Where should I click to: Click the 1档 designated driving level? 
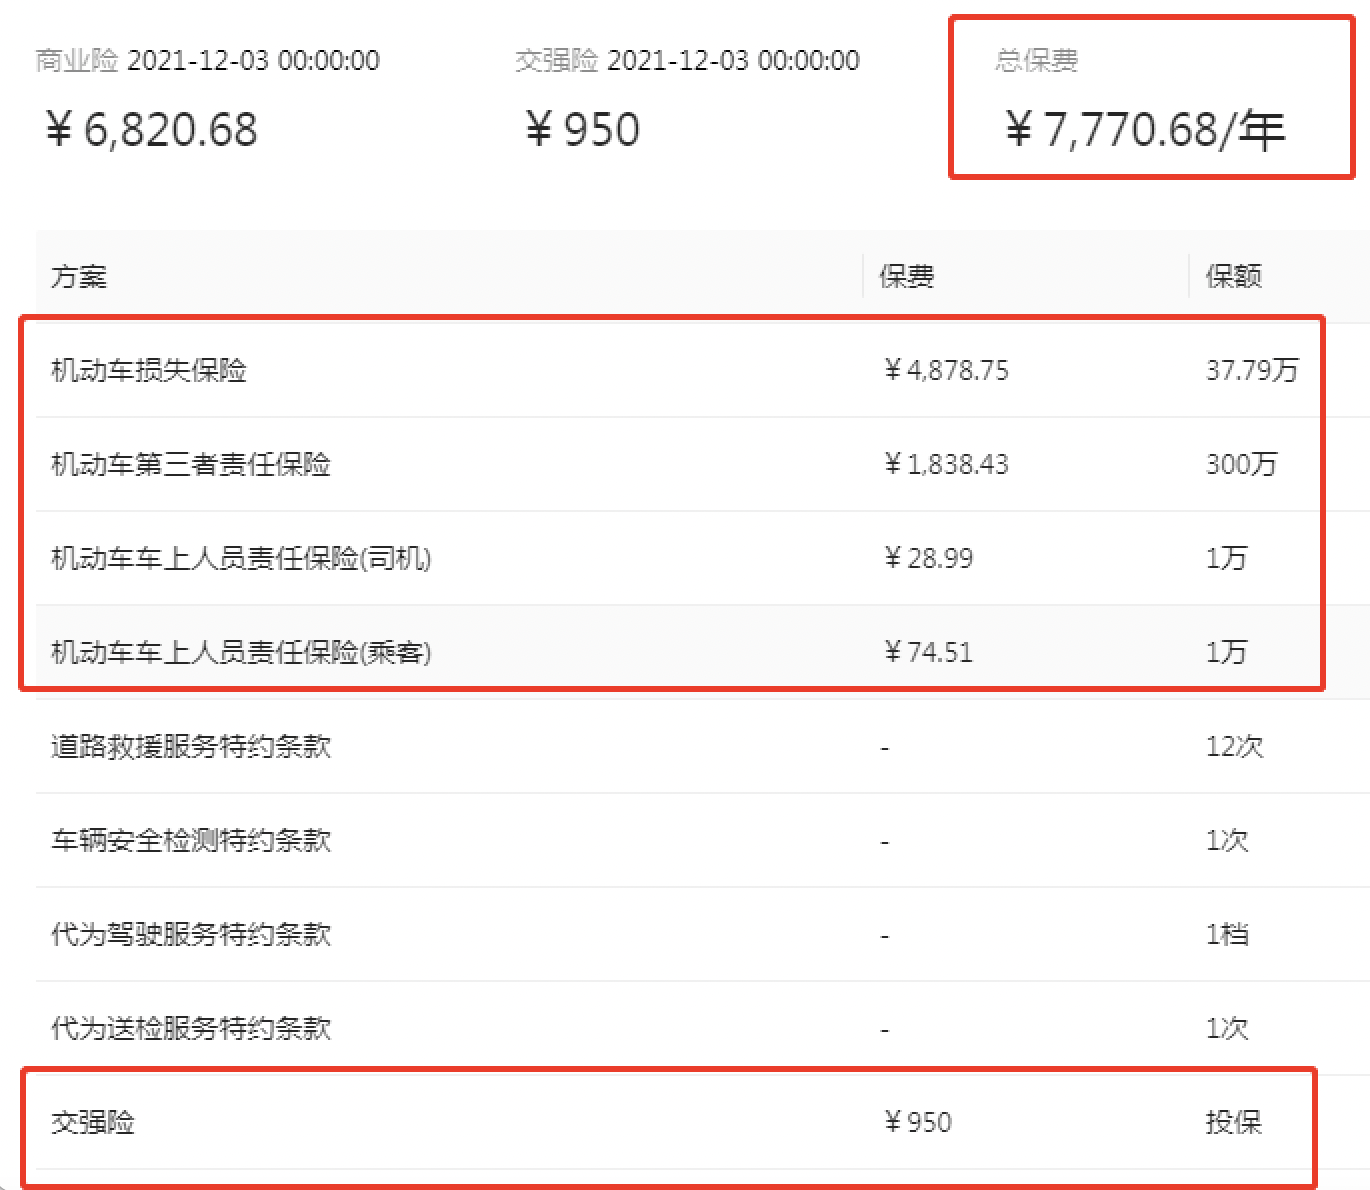pos(1227,935)
